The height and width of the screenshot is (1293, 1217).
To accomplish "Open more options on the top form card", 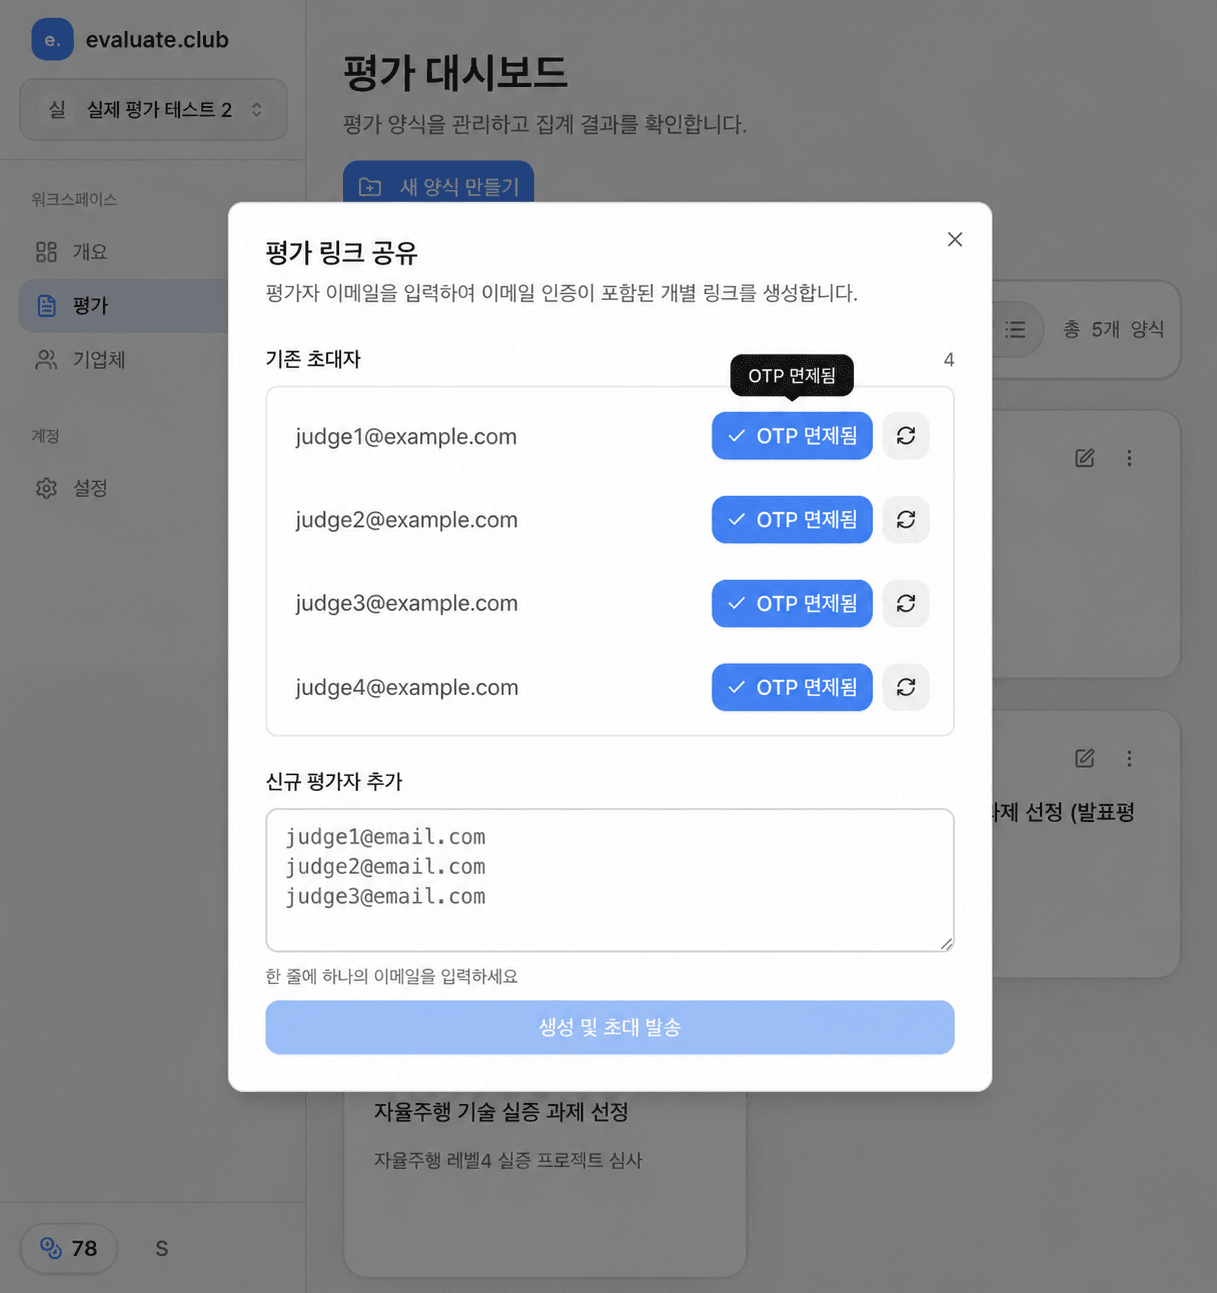I will pos(1129,458).
